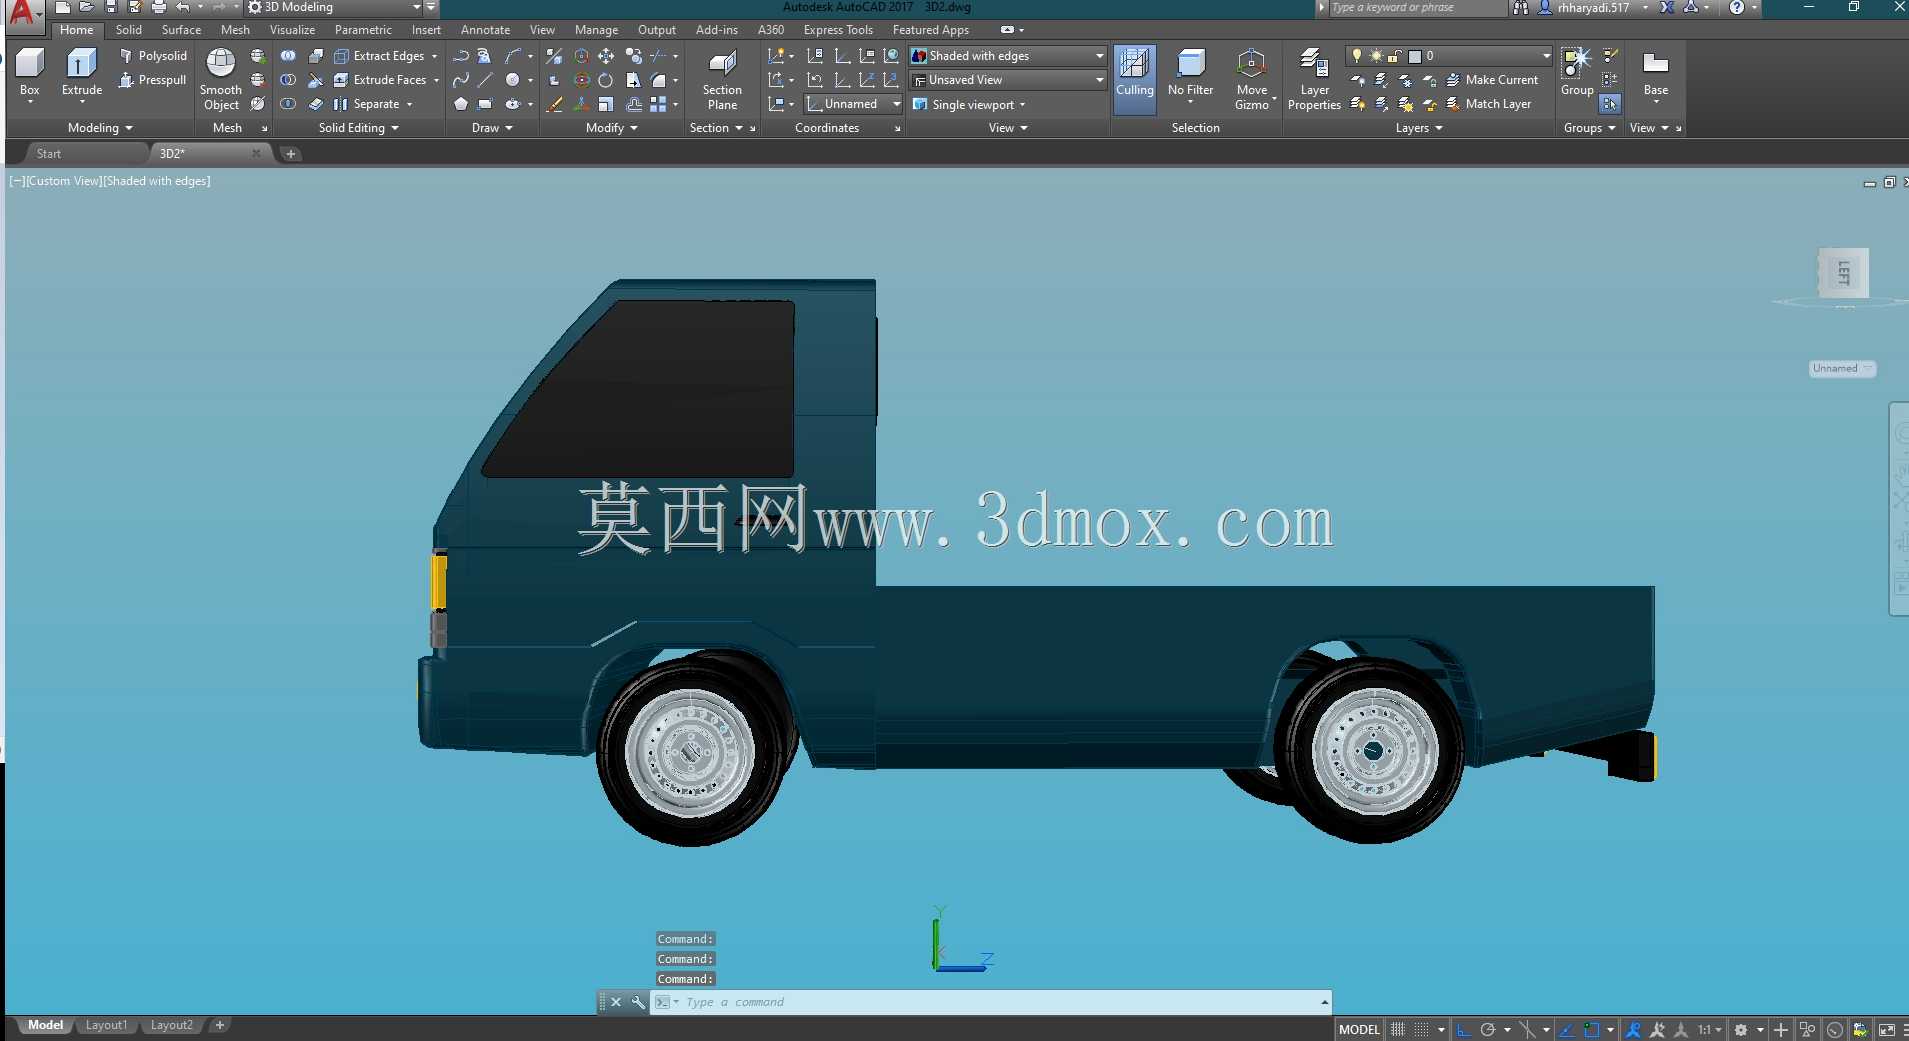Click the layer color swatch in layer dropdown
The image size is (1909, 1041).
[x=1415, y=56]
